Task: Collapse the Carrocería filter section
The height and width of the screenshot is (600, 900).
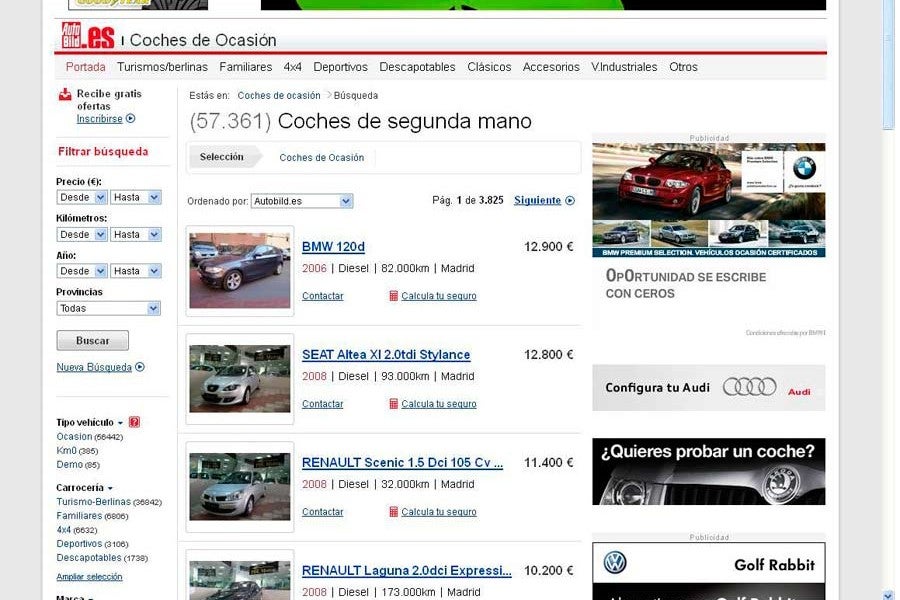Action: [110, 489]
